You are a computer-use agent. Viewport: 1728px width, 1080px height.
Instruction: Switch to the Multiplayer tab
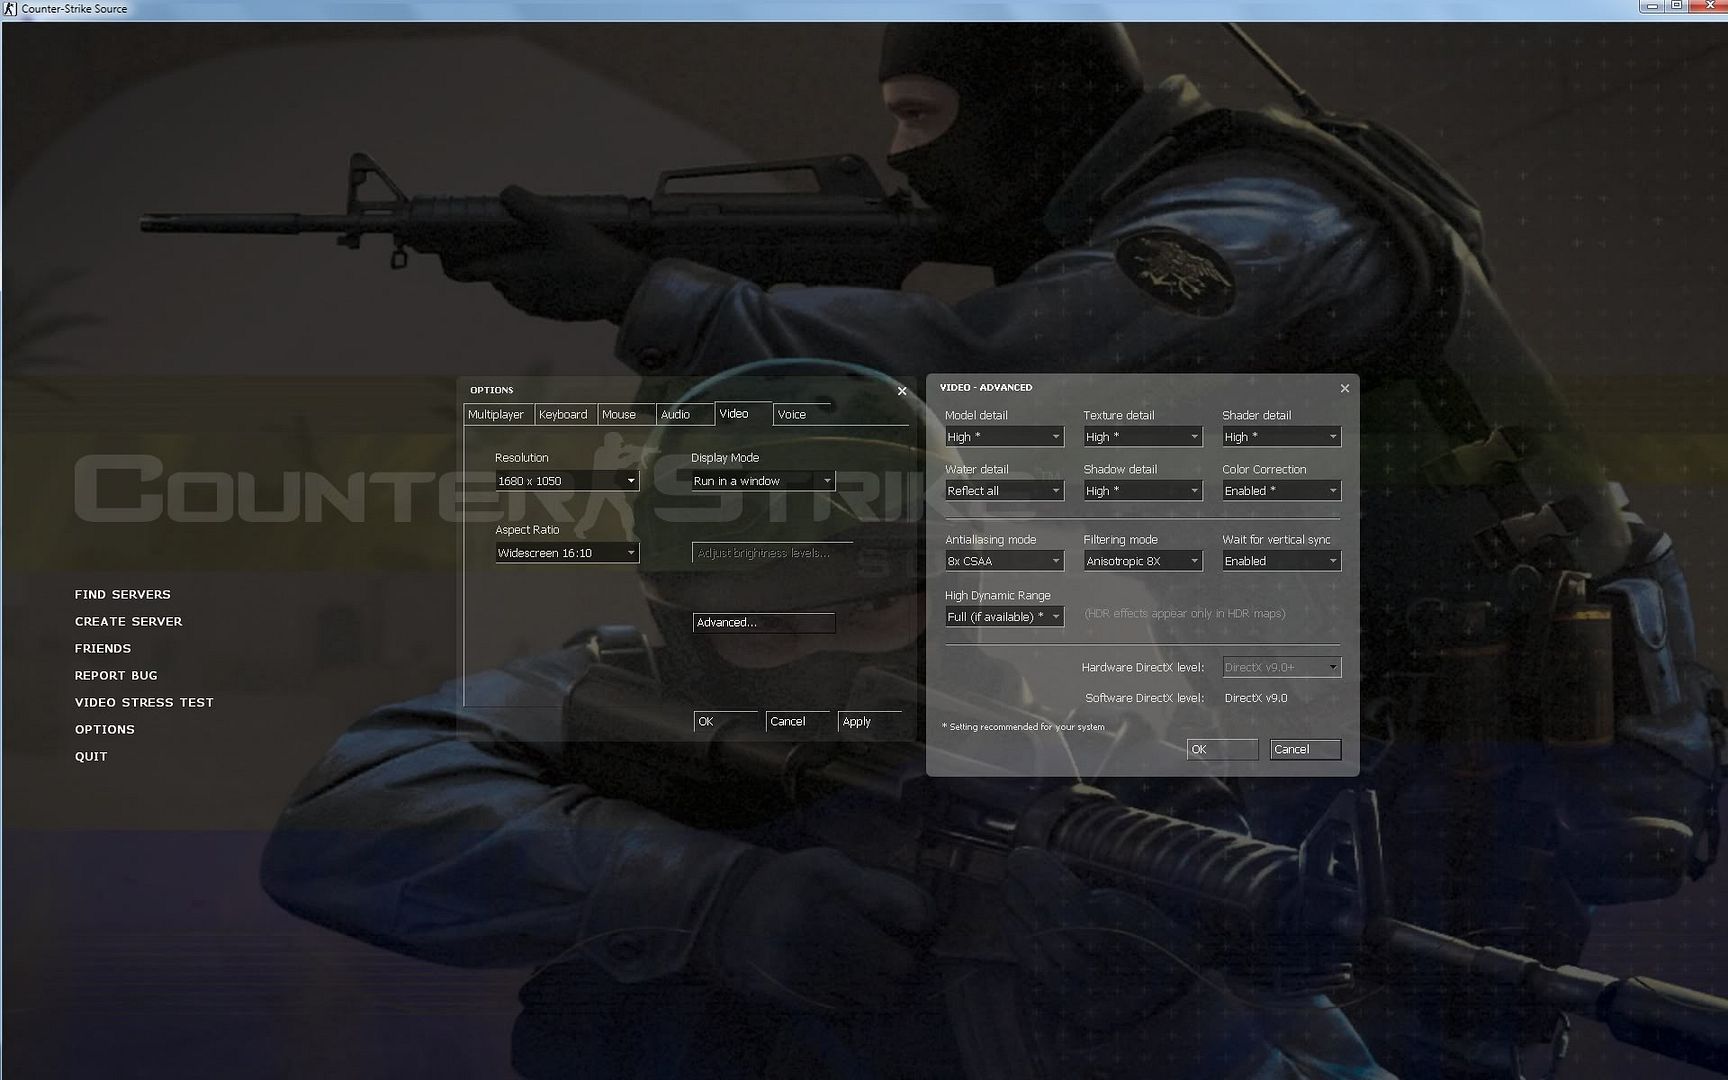pyautogui.click(x=496, y=414)
